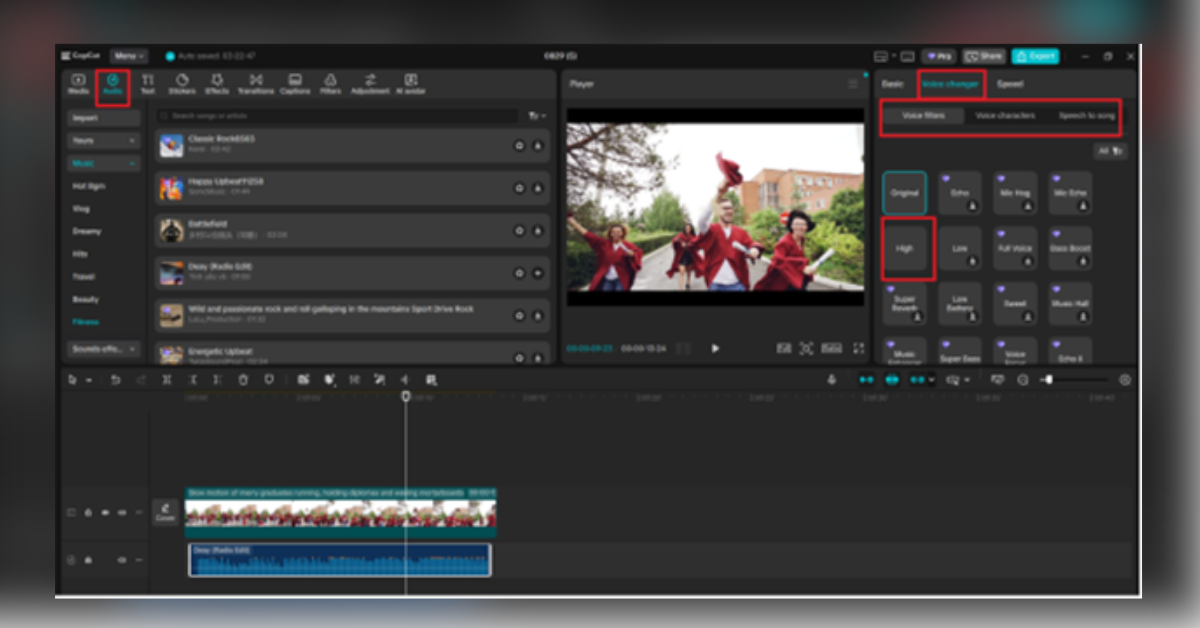Click the undo icon in timeline toolbar
Viewport: 1200px width, 628px height.
point(115,380)
